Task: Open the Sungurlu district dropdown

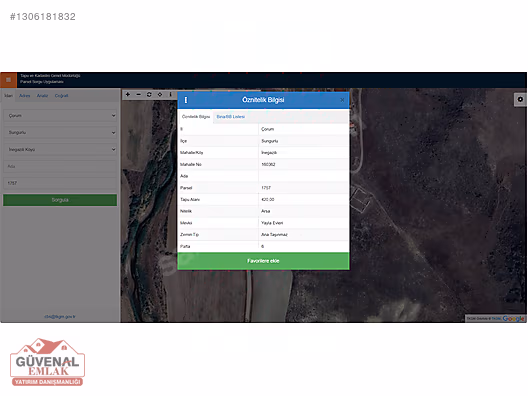Action: point(60,132)
